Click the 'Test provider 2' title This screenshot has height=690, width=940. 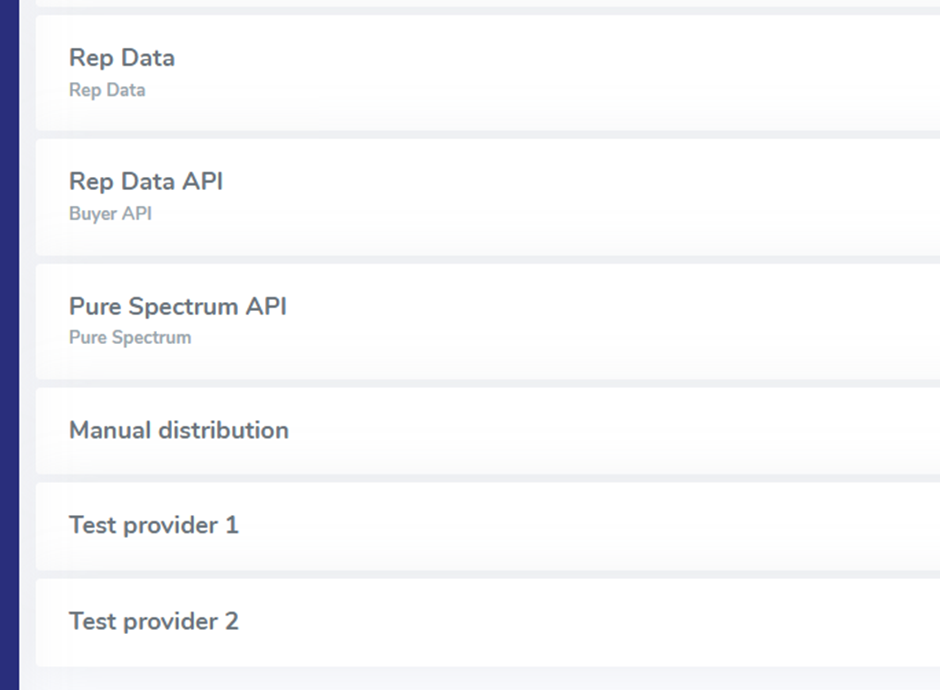[x=154, y=622]
